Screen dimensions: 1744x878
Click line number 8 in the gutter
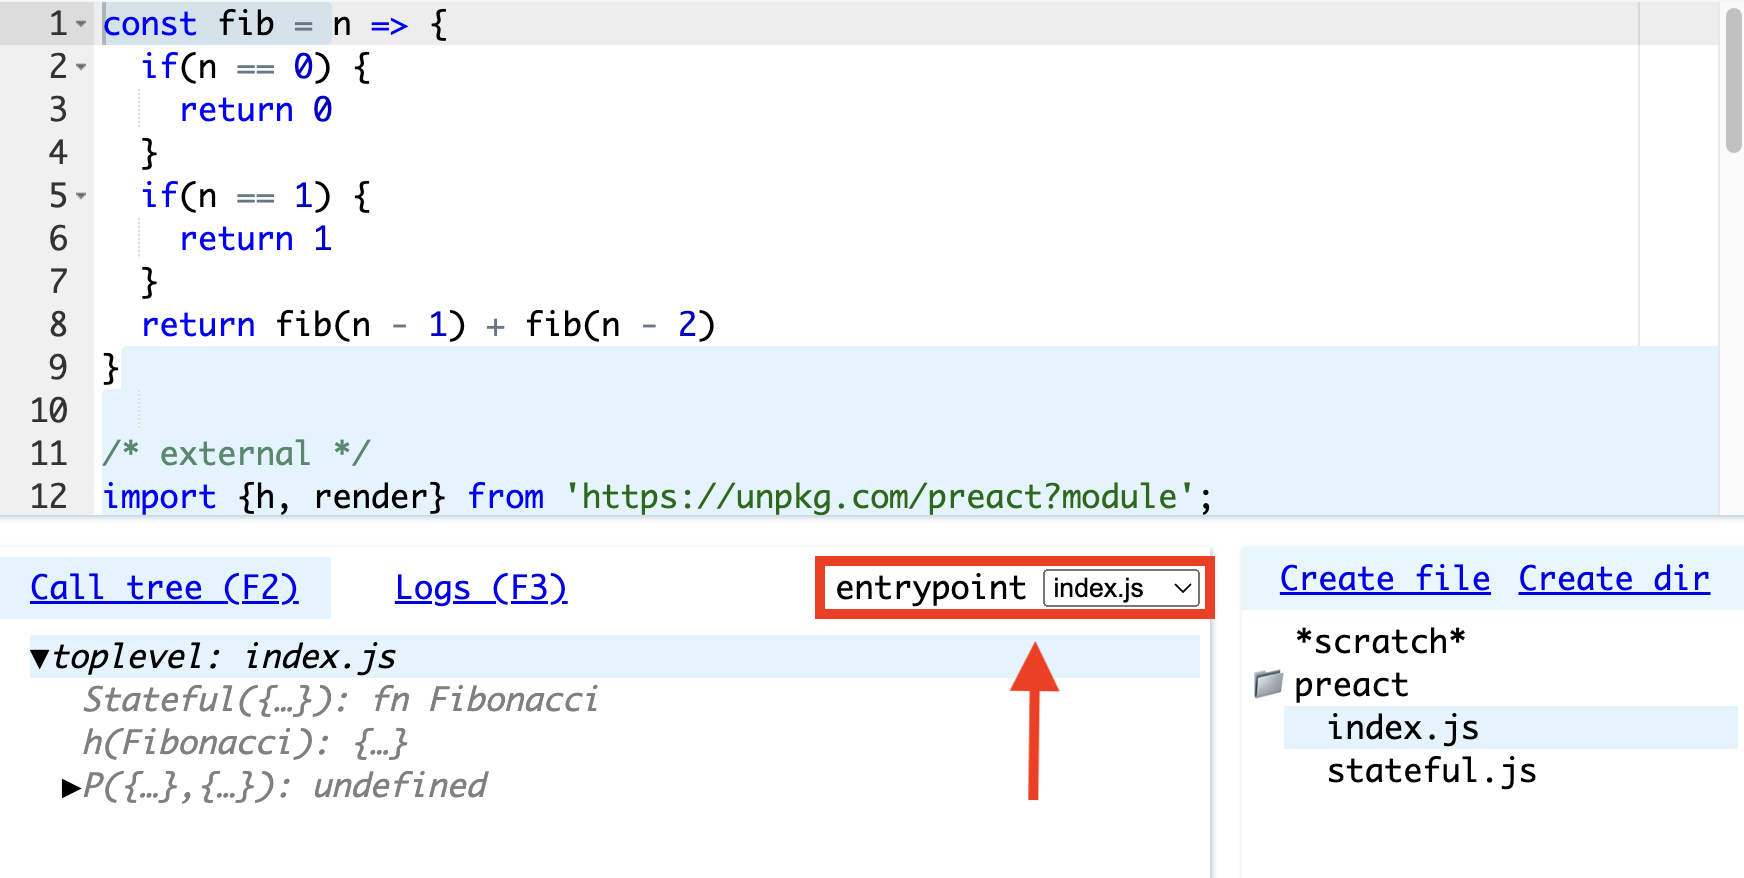(x=58, y=325)
